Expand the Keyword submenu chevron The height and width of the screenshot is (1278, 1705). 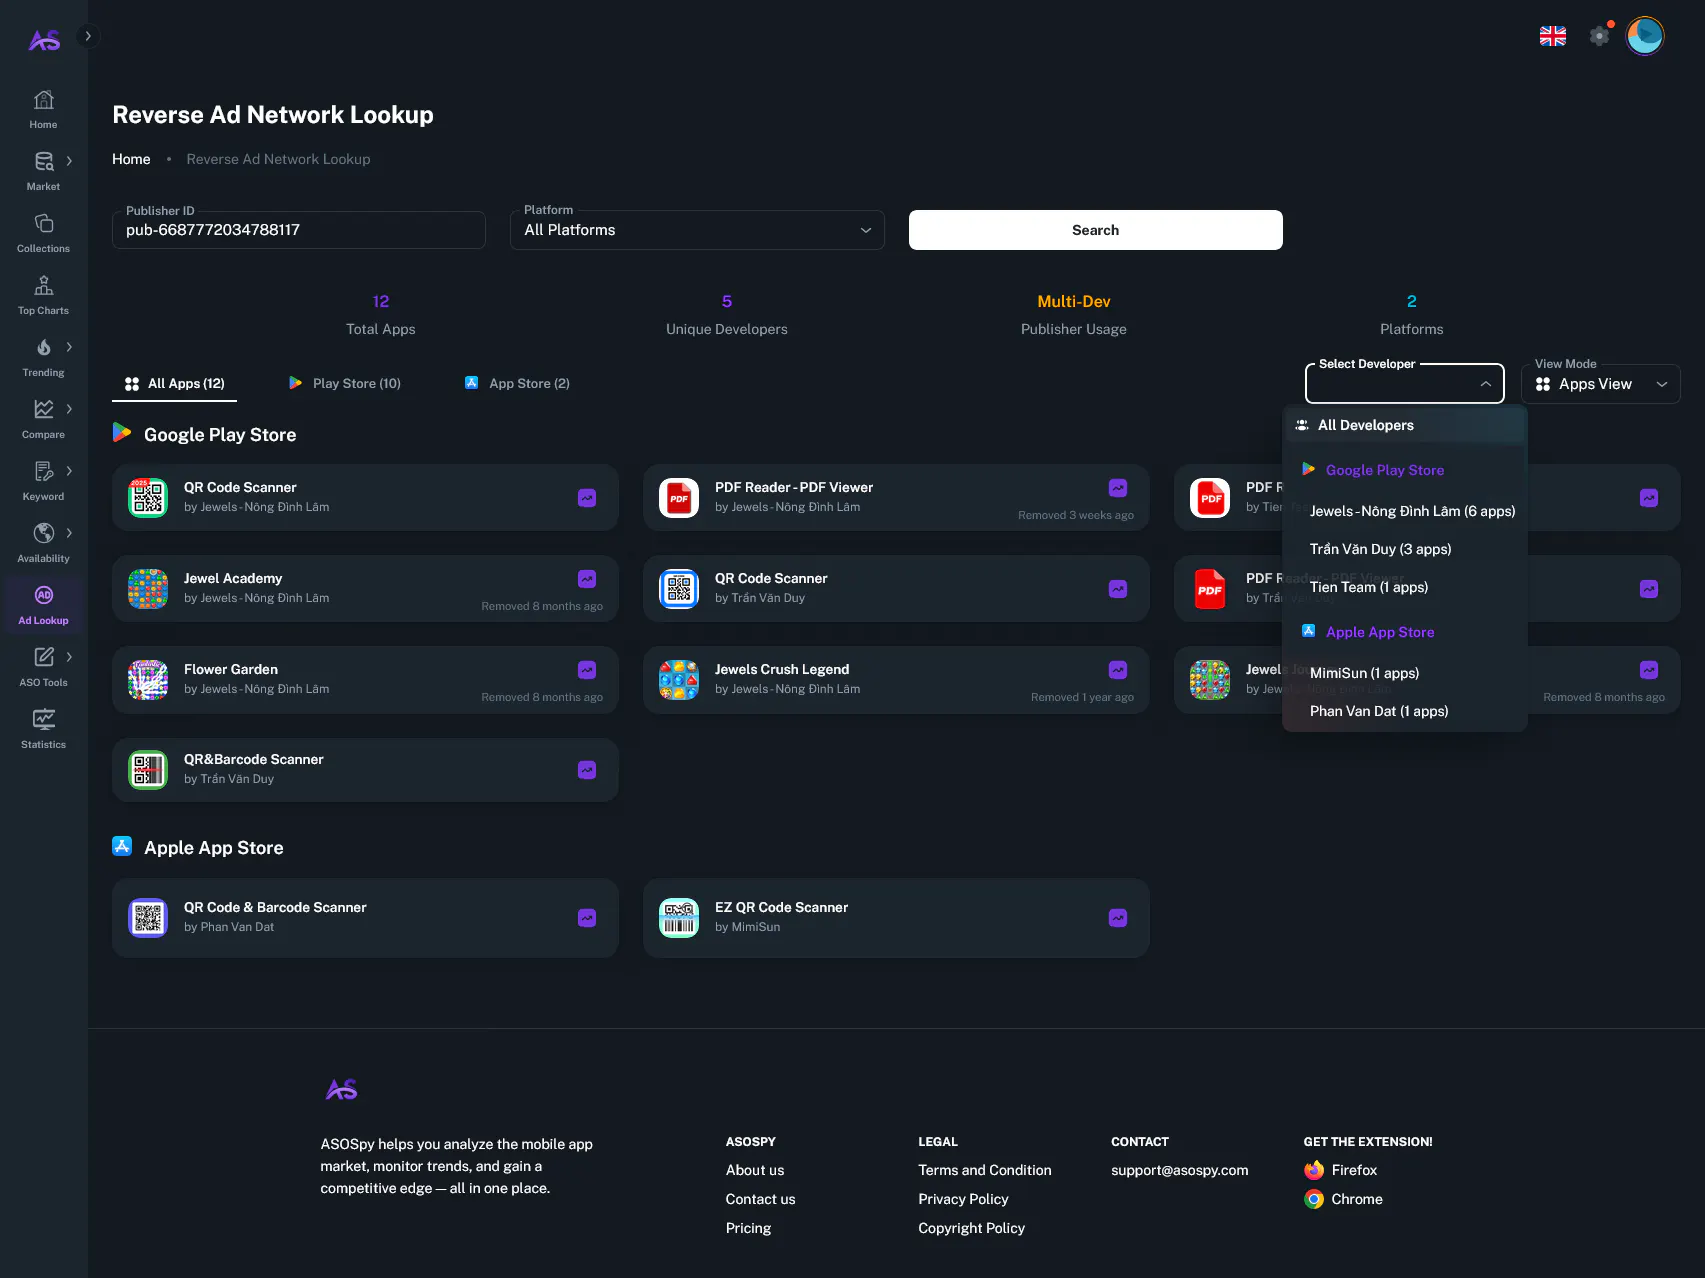tap(69, 471)
